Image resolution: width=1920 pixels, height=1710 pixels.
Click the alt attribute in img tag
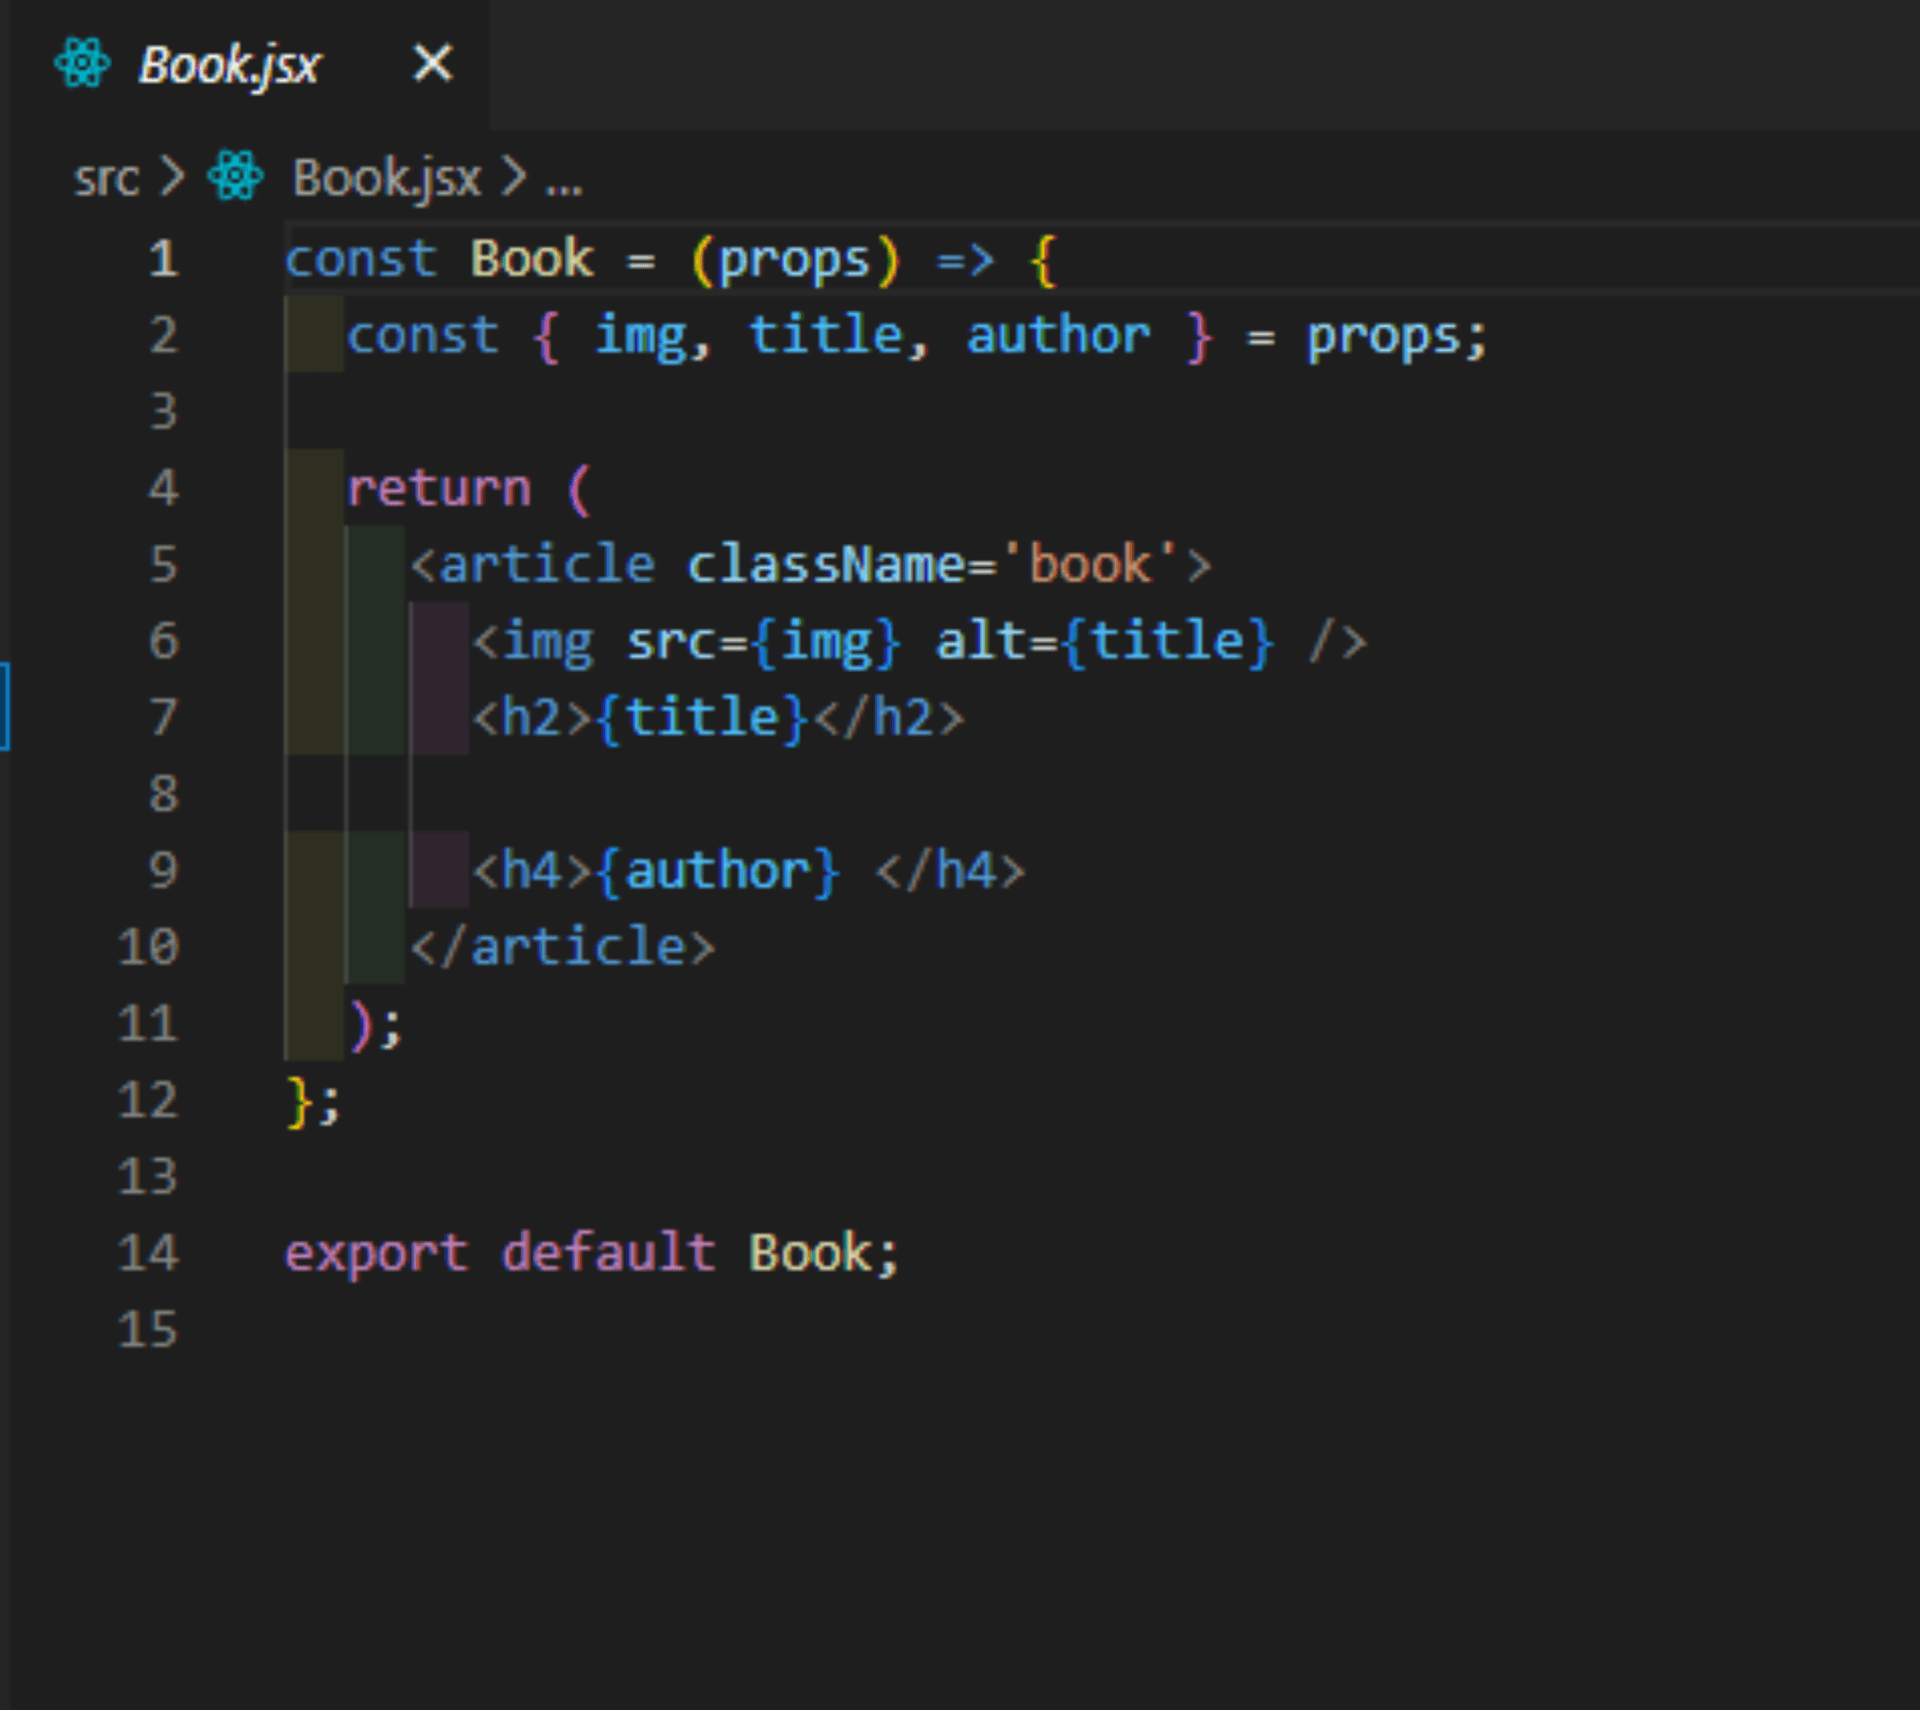(980, 641)
